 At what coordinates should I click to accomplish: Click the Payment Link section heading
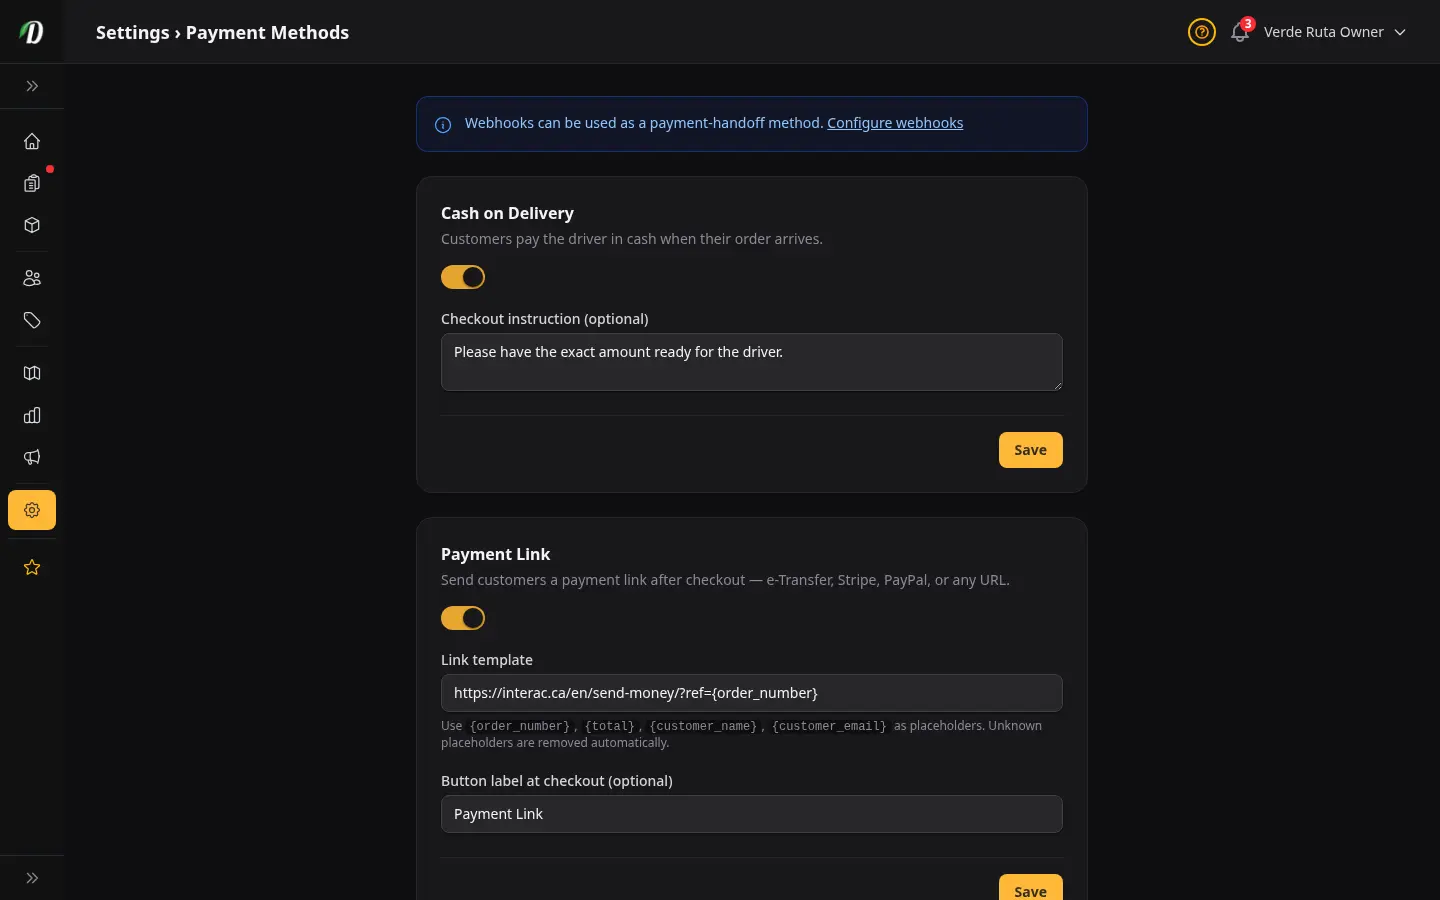[x=495, y=554]
